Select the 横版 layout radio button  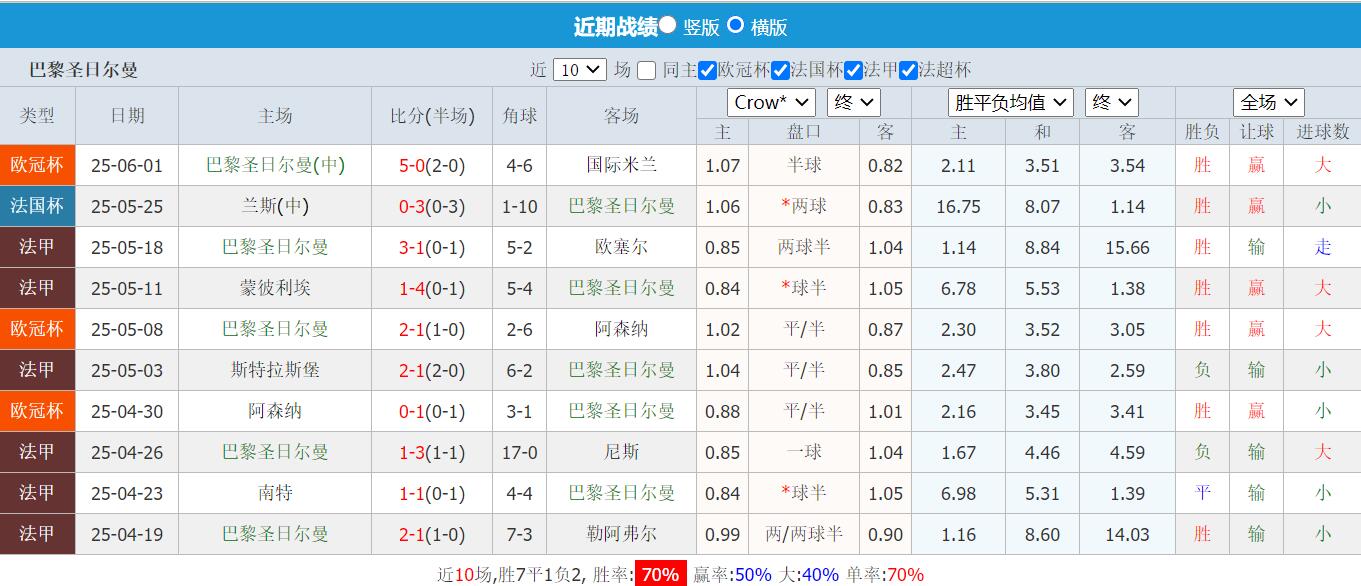tap(736, 26)
